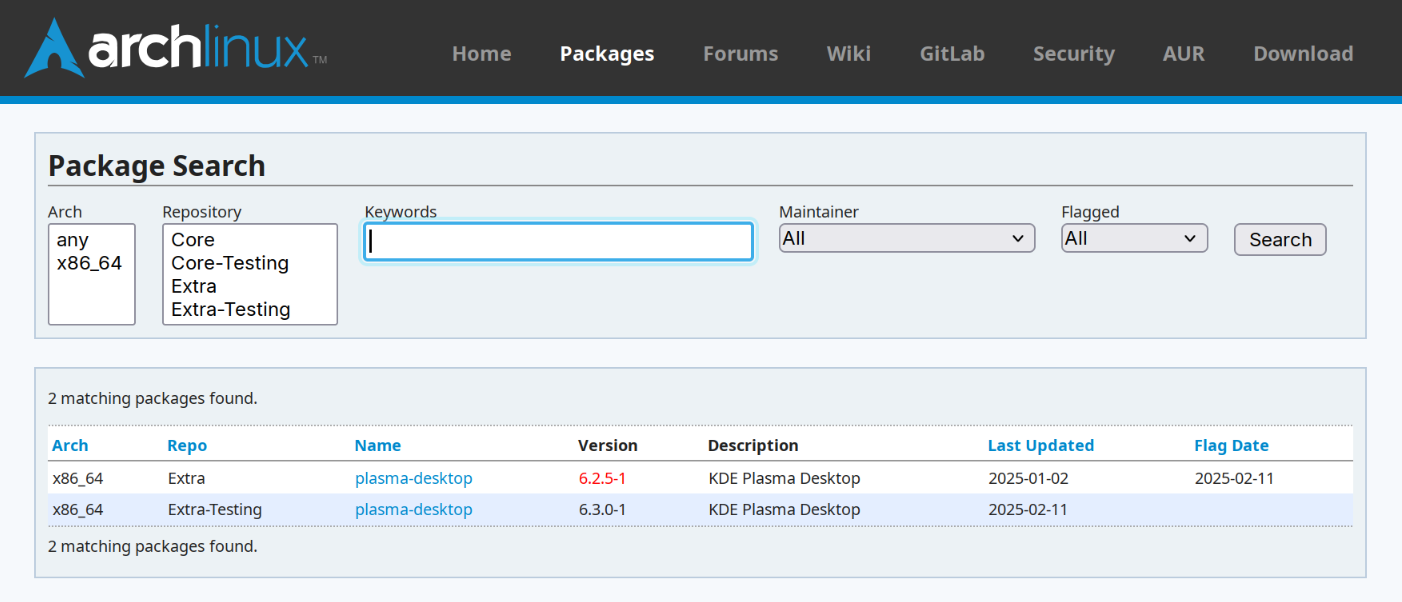Sort results by Last Updated column

[1041, 446]
